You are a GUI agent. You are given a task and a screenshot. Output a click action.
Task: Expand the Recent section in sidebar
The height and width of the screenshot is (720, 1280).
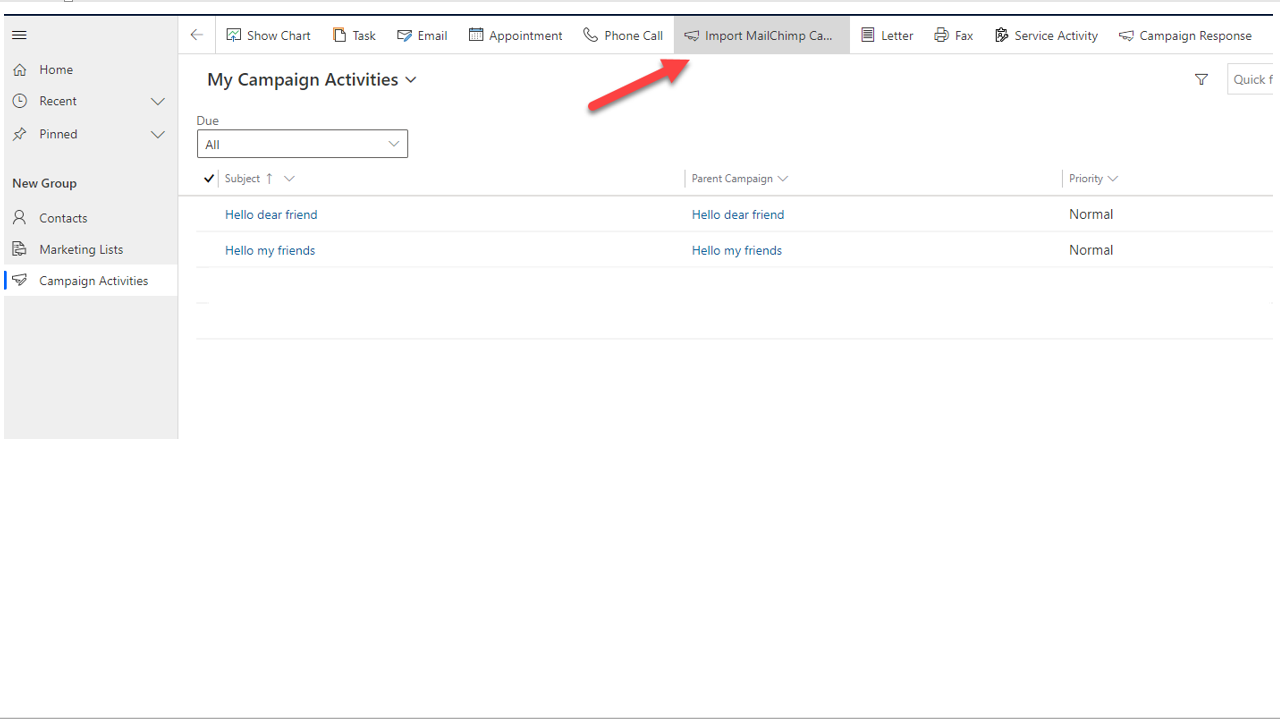pyautogui.click(x=157, y=101)
